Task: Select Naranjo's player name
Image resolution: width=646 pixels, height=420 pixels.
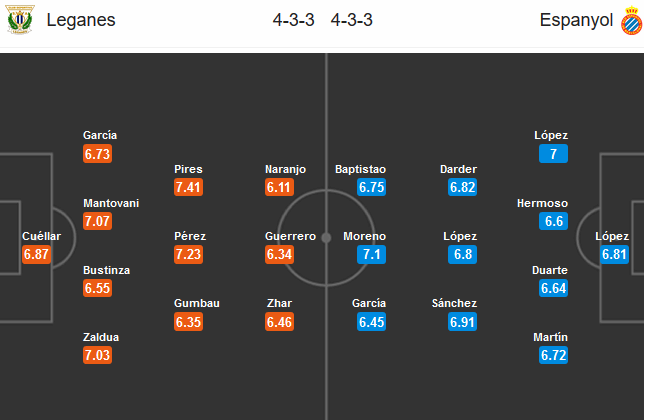Action: (285, 170)
